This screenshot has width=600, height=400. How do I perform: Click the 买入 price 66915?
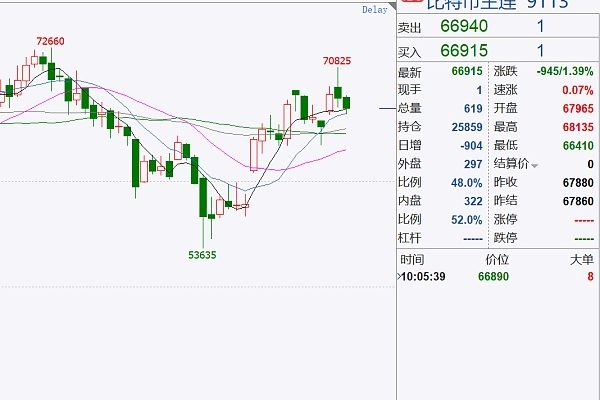[464, 51]
